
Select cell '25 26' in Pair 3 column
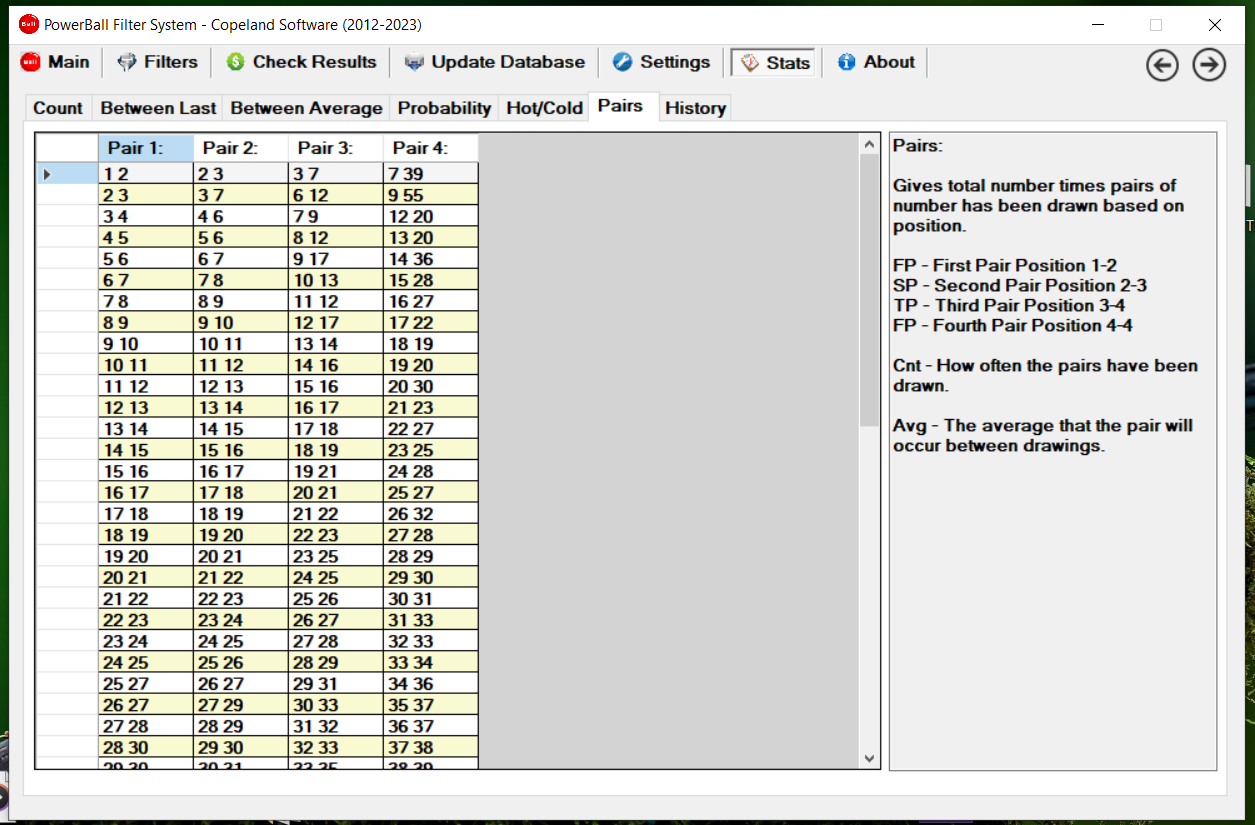pyautogui.click(x=336, y=598)
